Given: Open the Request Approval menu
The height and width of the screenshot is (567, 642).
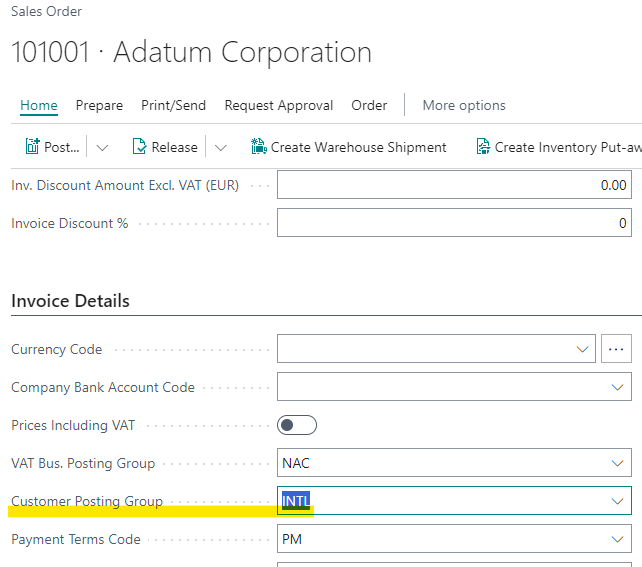Looking at the screenshot, I should [281, 105].
